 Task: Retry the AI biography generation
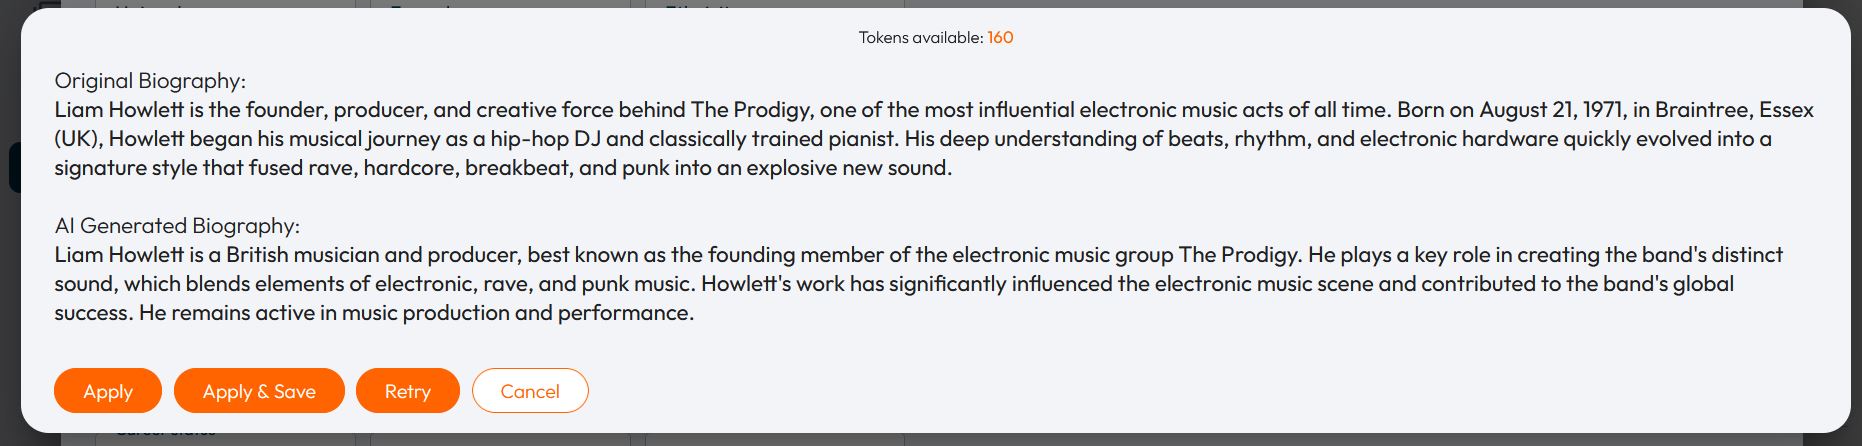[x=407, y=391]
